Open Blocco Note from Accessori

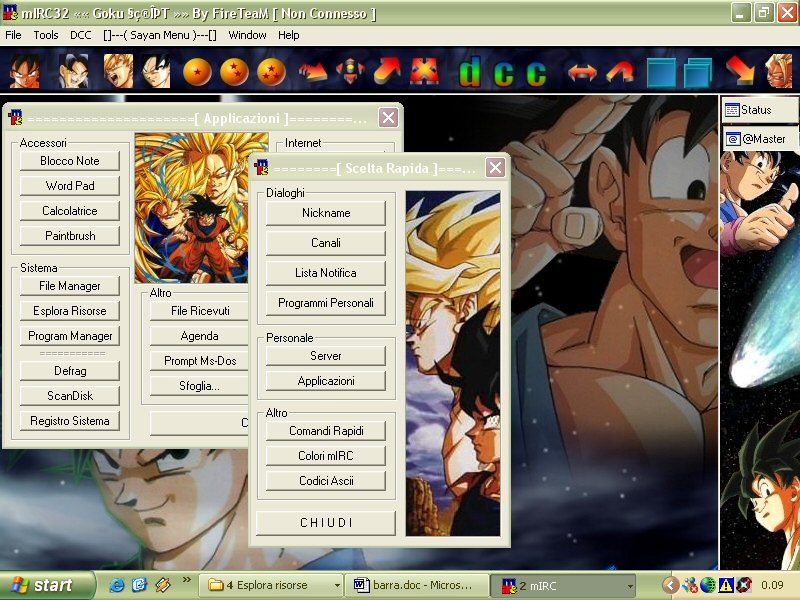coord(70,161)
